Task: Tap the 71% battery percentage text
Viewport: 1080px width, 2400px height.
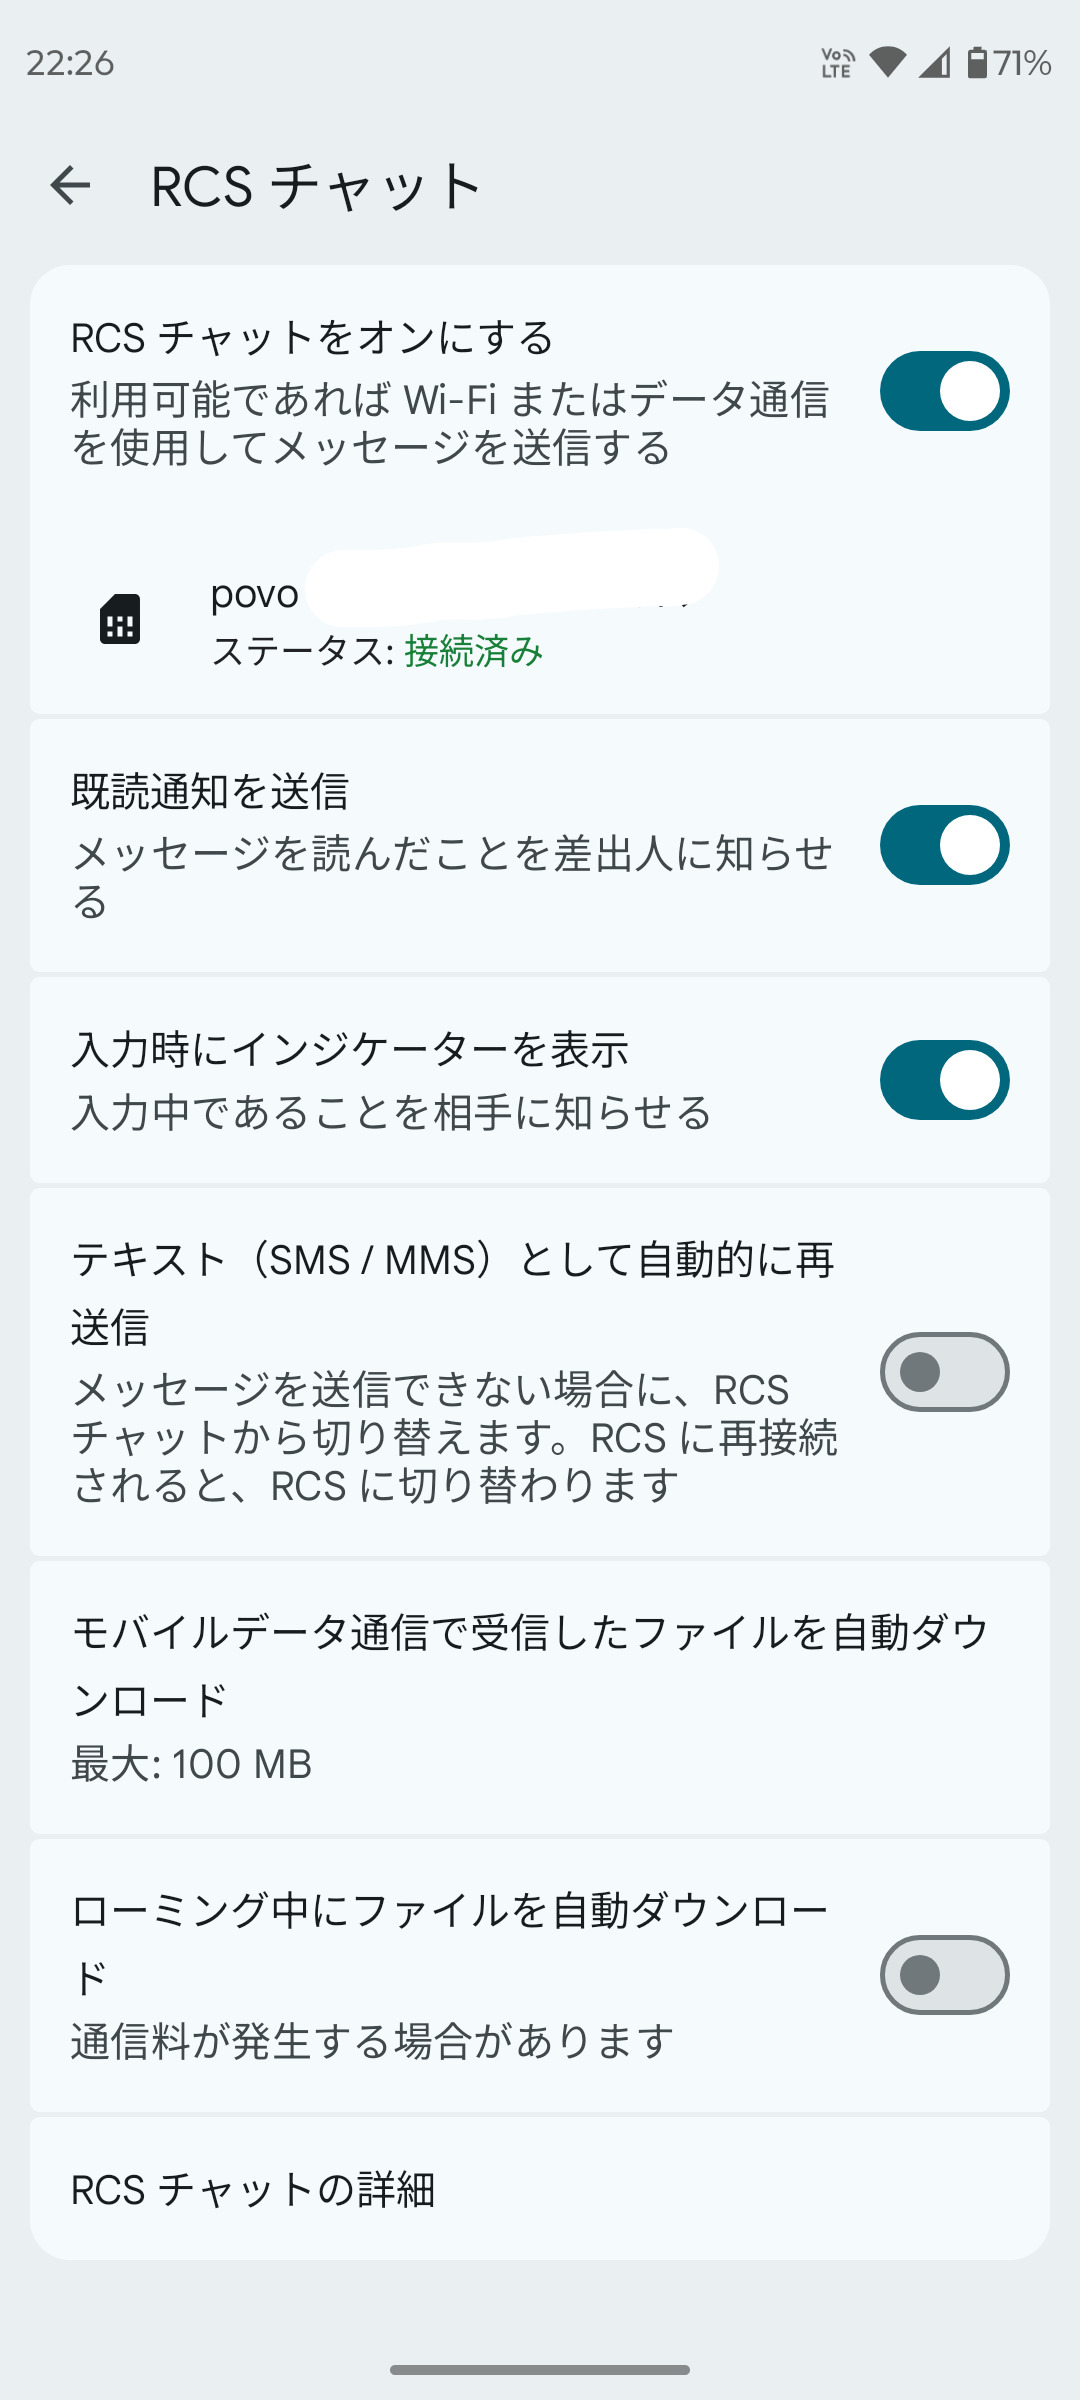Action: click(x=1022, y=63)
